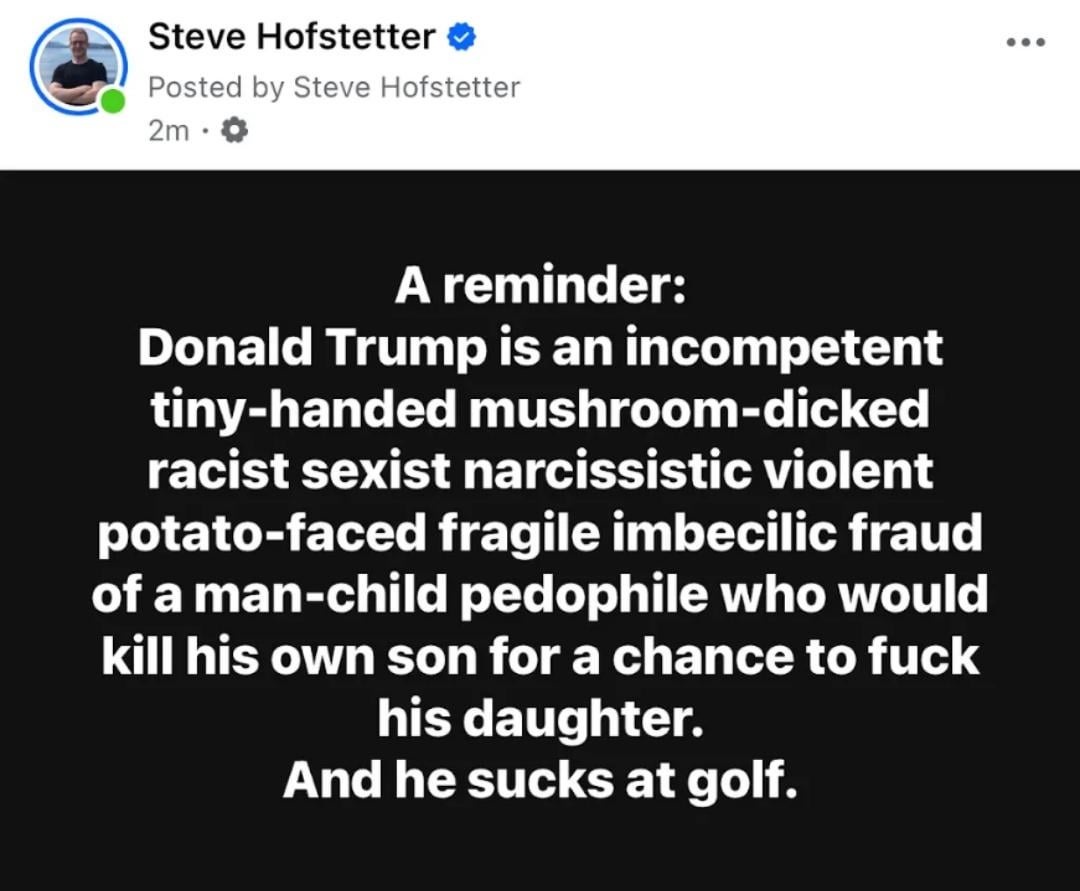Click the post audience gear icon

tap(234, 130)
